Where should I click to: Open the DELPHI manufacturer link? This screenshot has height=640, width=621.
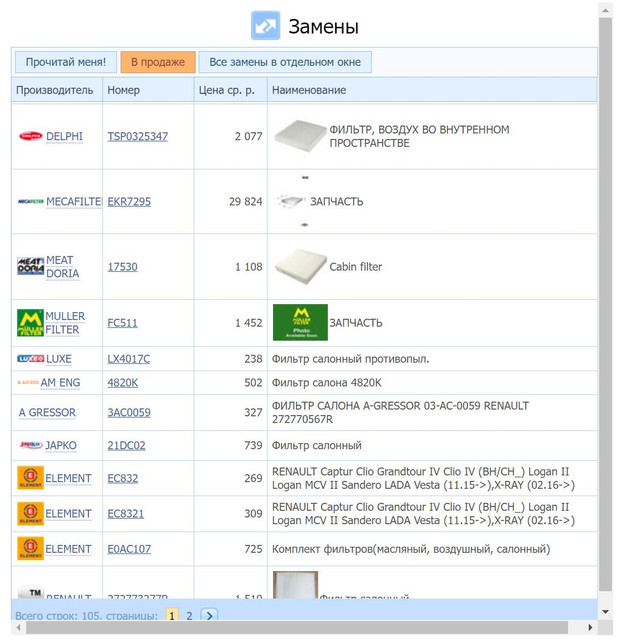pos(64,136)
